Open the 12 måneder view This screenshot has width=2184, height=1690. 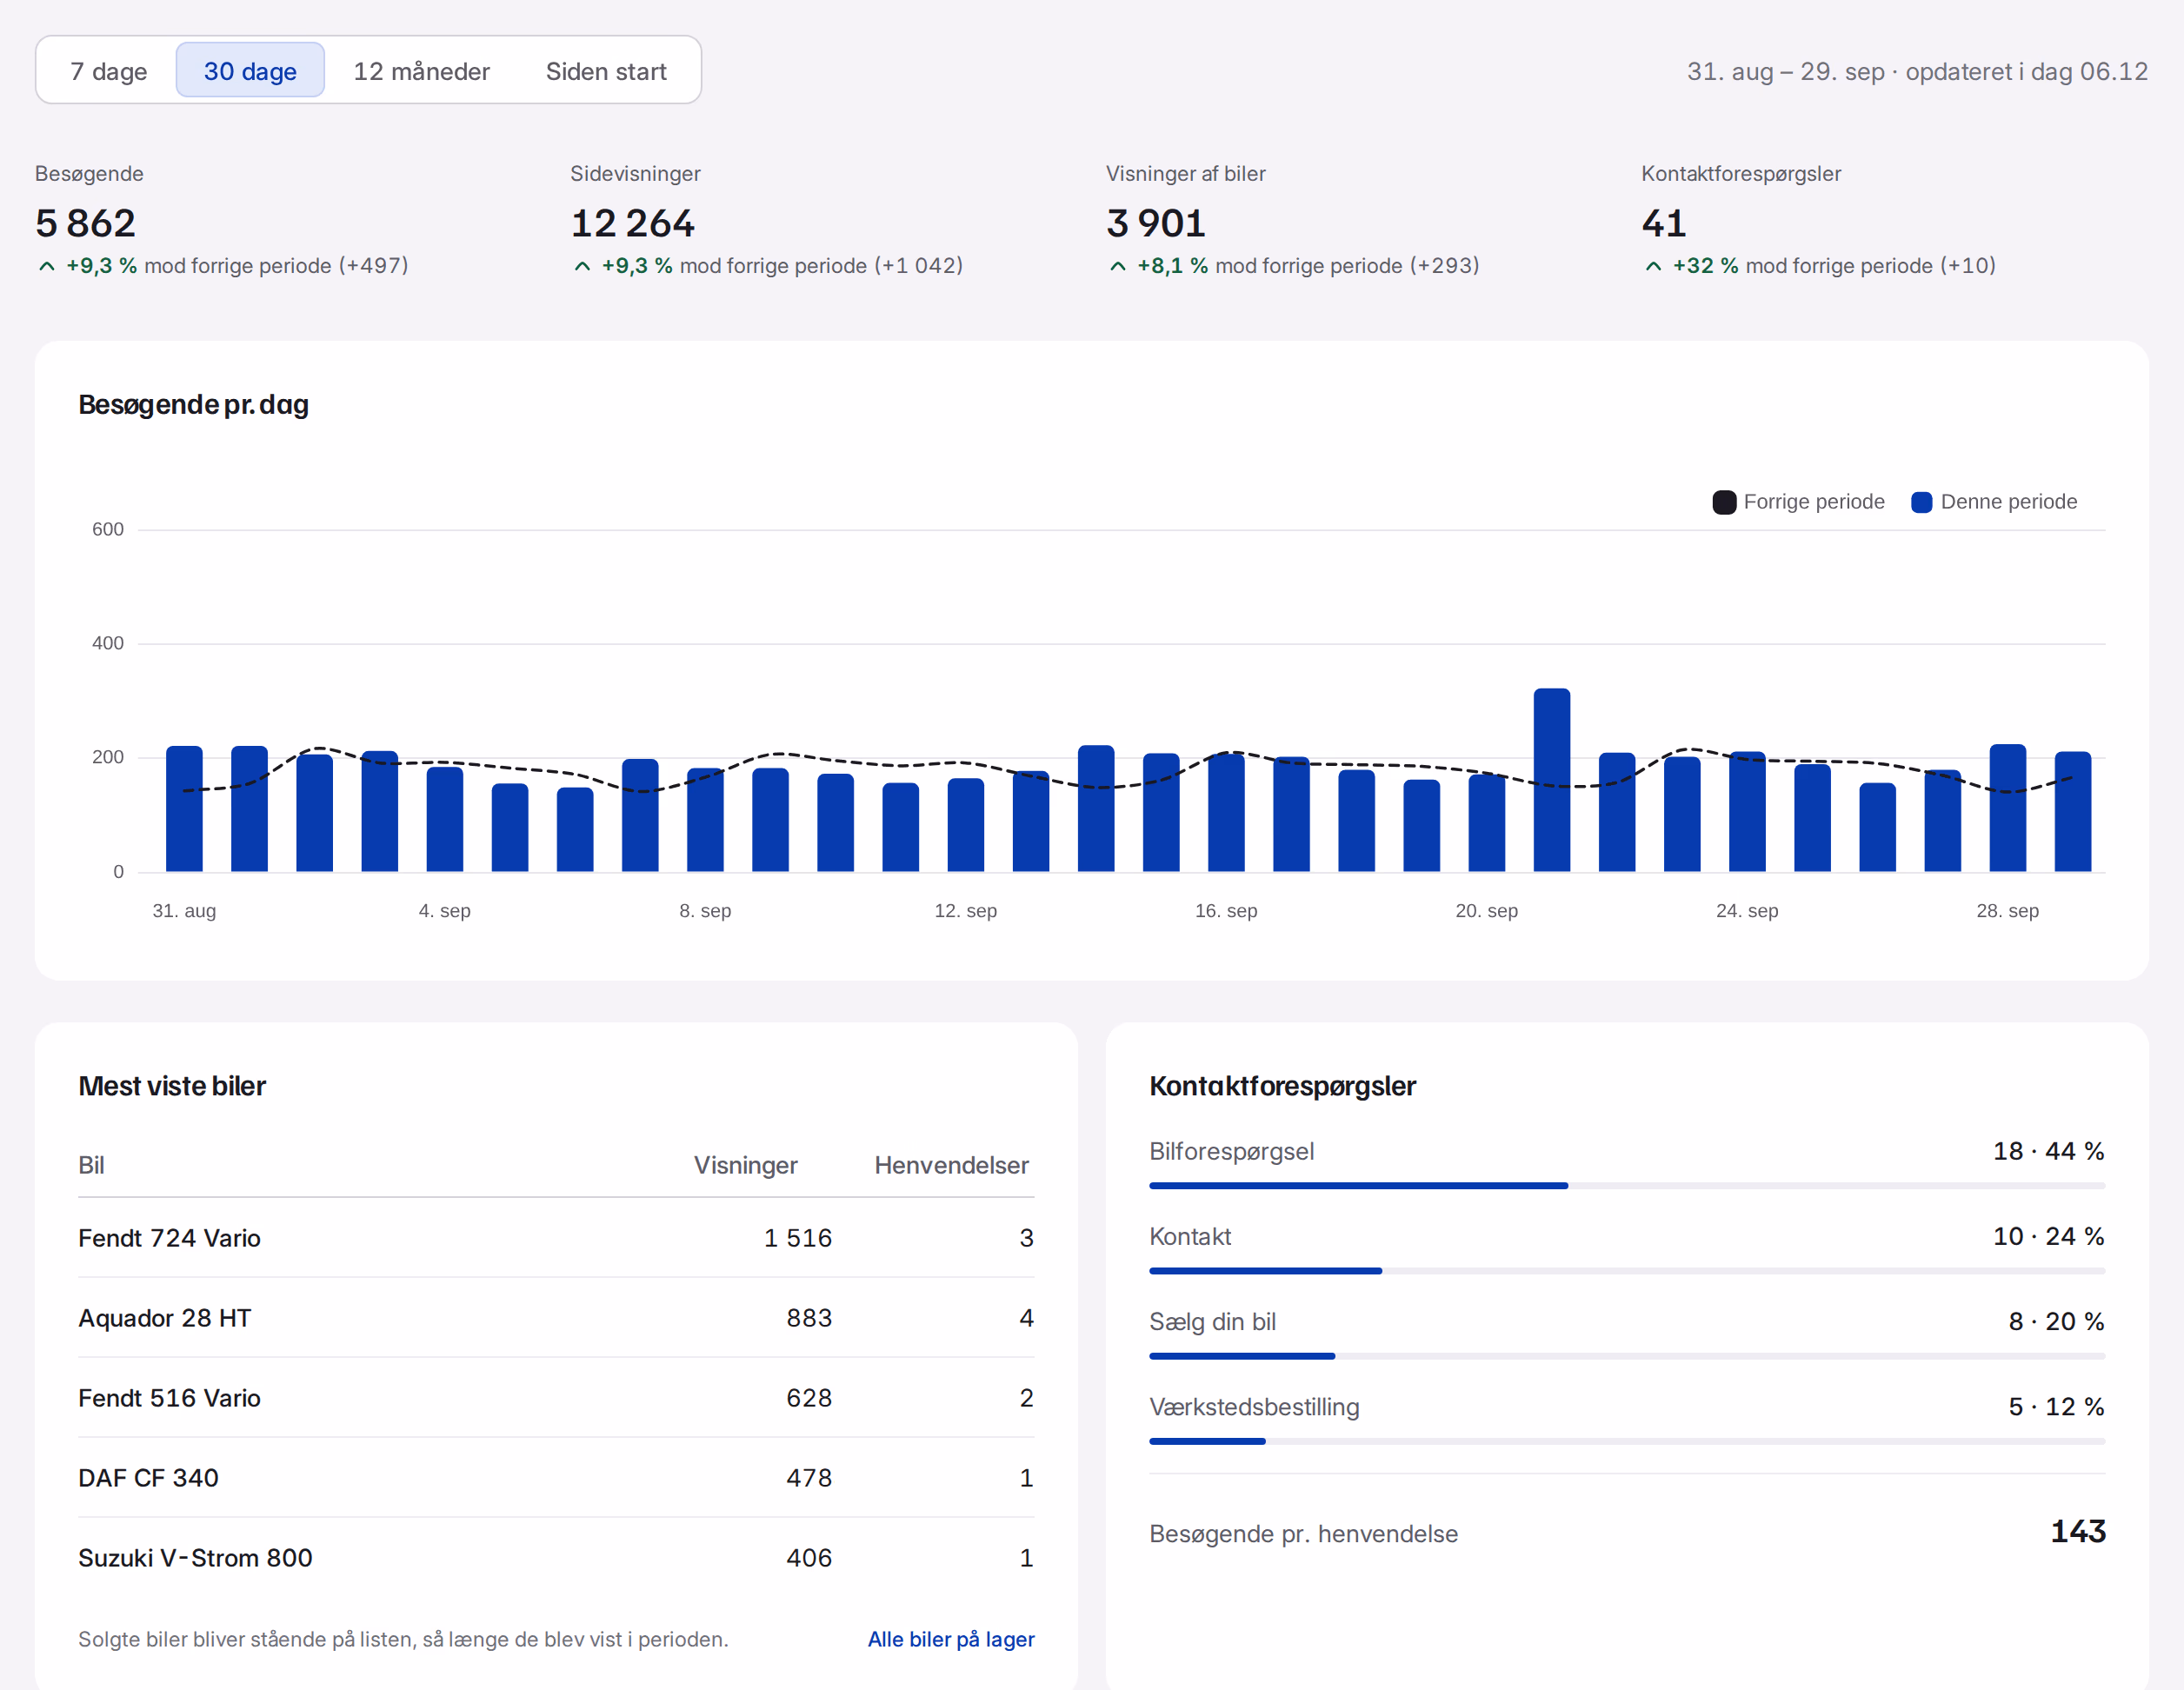point(421,71)
